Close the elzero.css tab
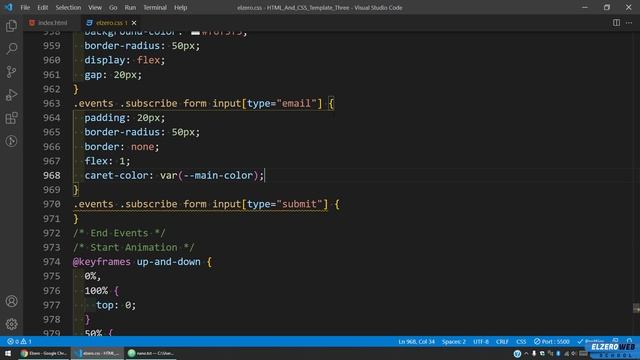The width and height of the screenshot is (640, 360). pyautogui.click(x=134, y=23)
